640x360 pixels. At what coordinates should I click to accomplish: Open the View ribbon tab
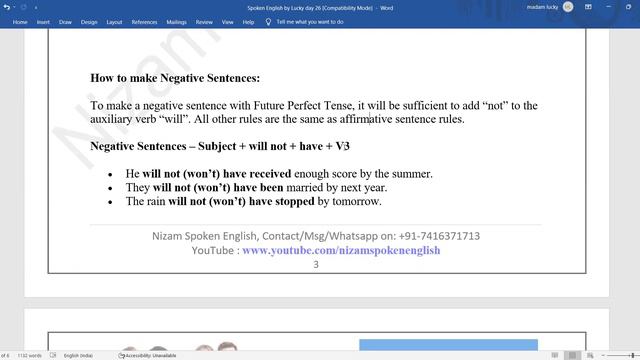[x=227, y=22]
